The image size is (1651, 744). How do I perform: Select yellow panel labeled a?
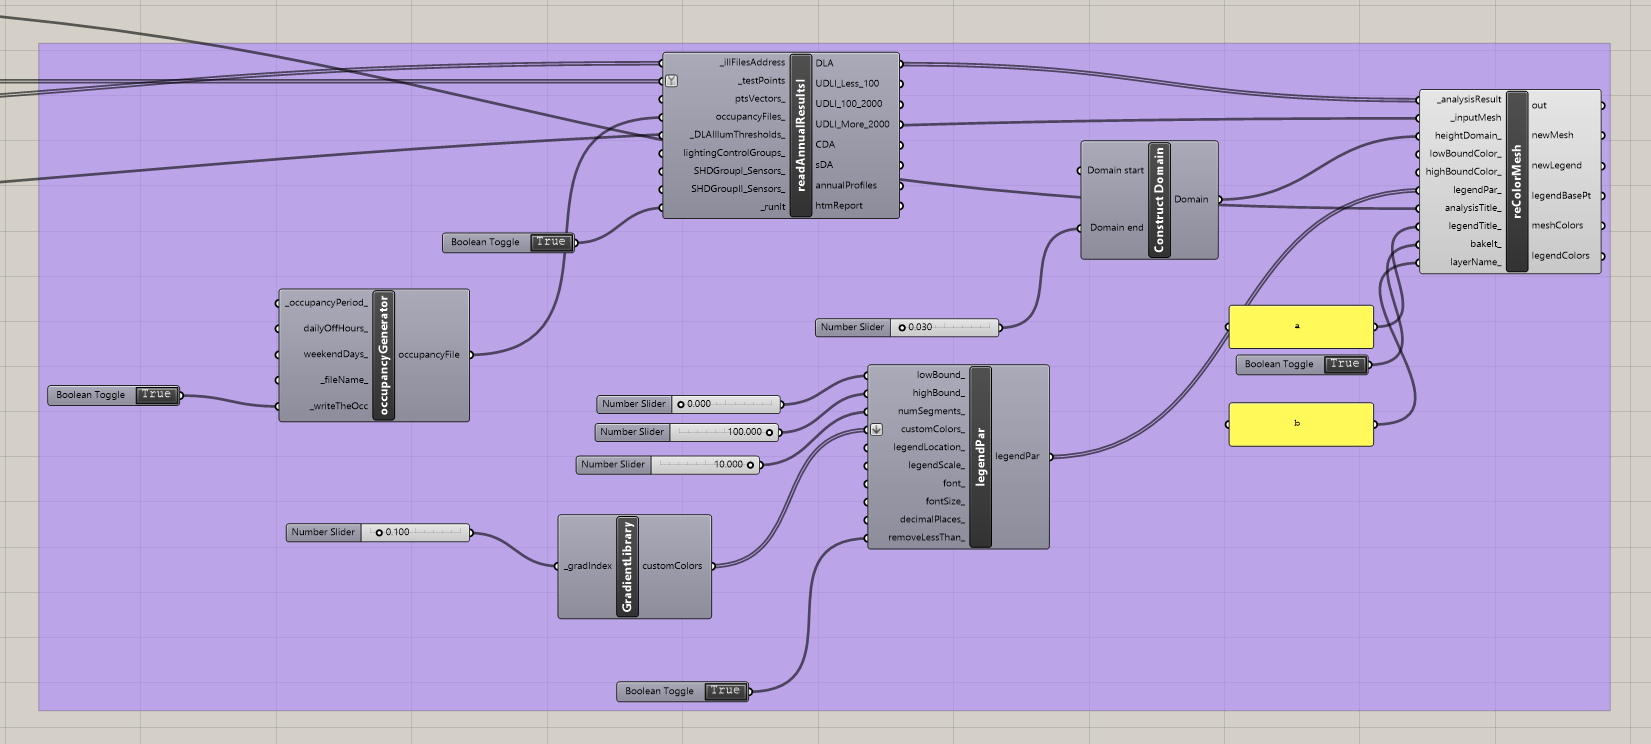[x=1300, y=326]
